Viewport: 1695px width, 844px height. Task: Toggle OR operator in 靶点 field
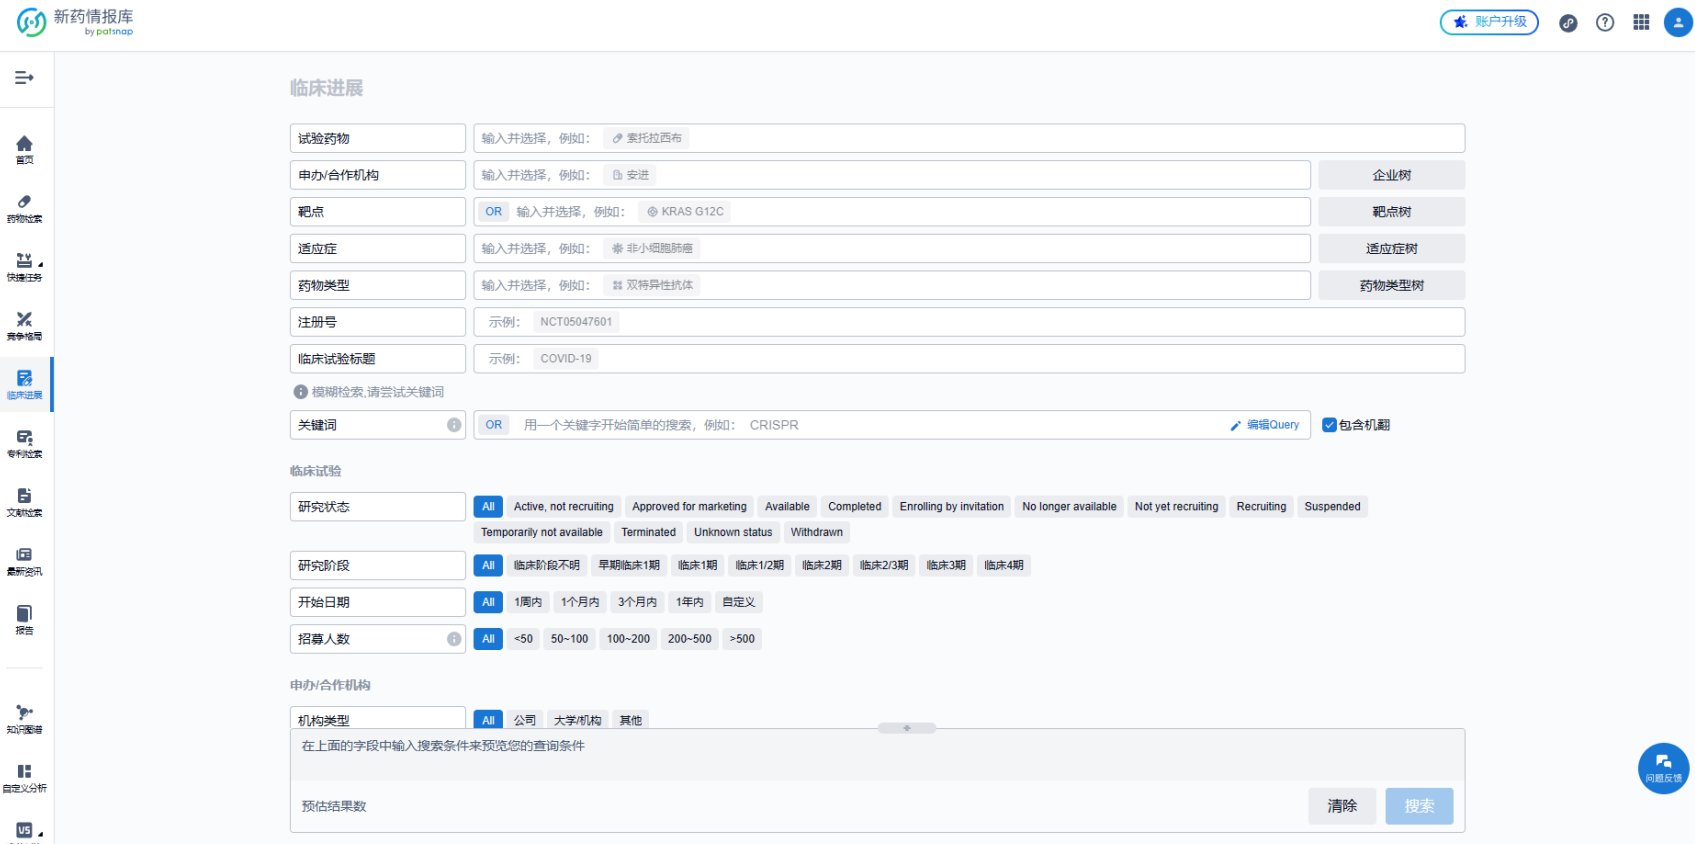[x=494, y=212]
